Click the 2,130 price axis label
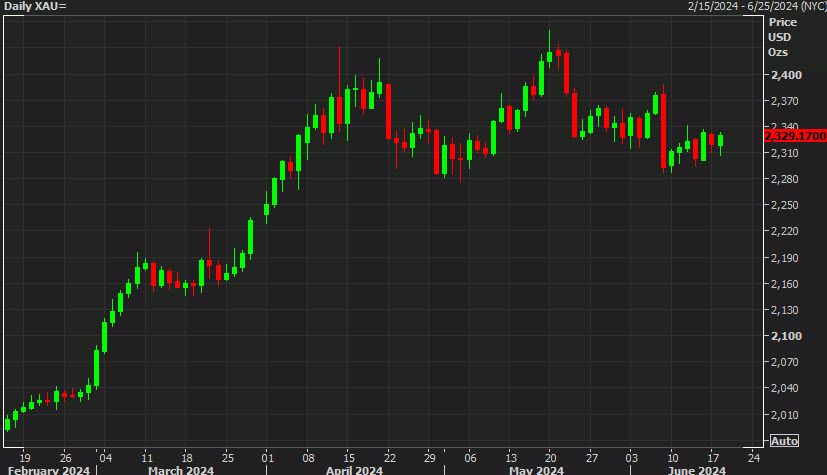Image resolution: width=827 pixels, height=475 pixels. (x=785, y=310)
